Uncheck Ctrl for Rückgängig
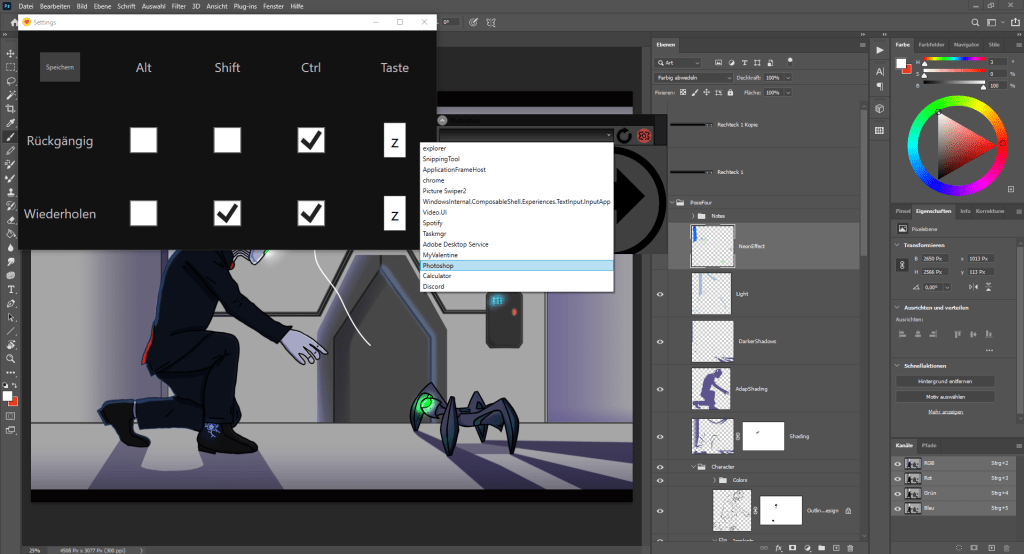 click(x=311, y=141)
